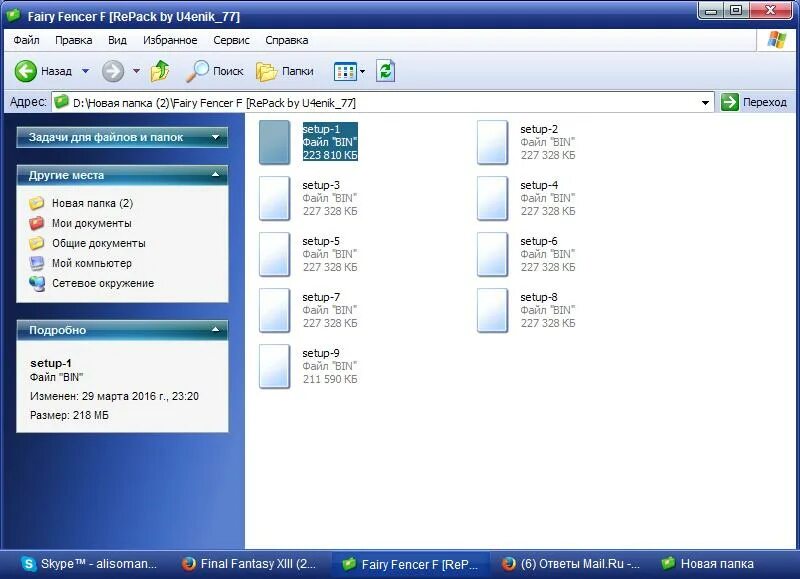800x579 pixels.
Task: Open the views dropdown arrow
Action: coord(362,71)
